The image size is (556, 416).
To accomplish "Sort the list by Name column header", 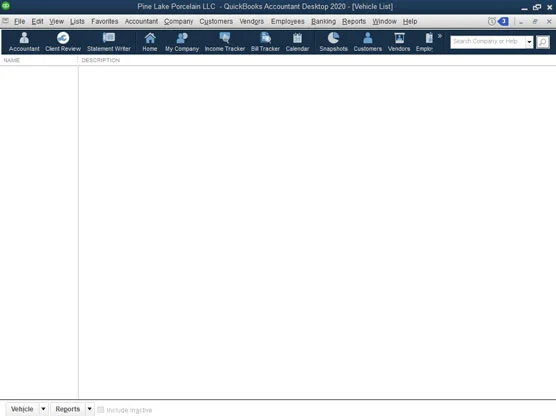I will coord(12,60).
